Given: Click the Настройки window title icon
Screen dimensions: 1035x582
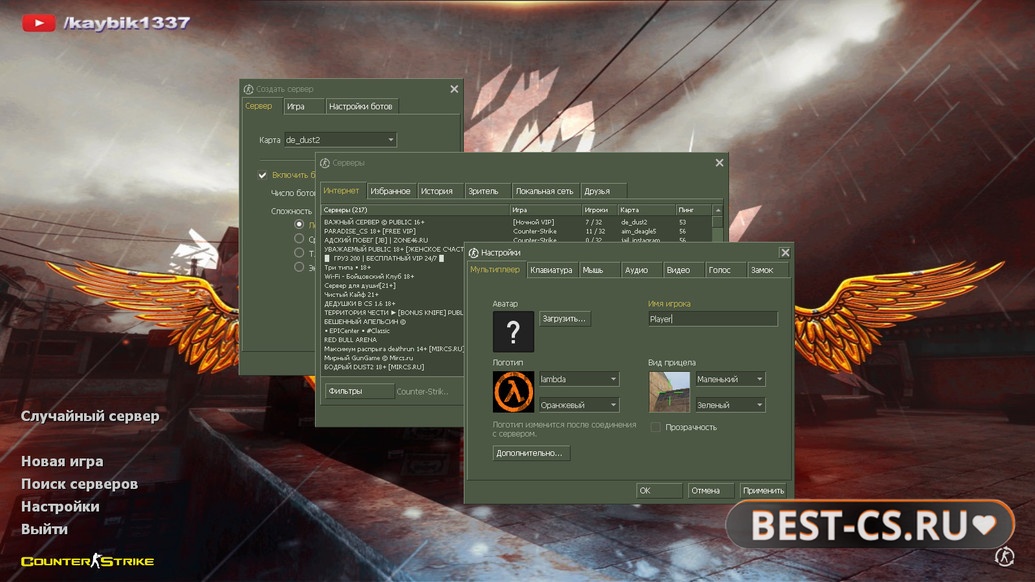Looking at the screenshot, I should tap(473, 253).
